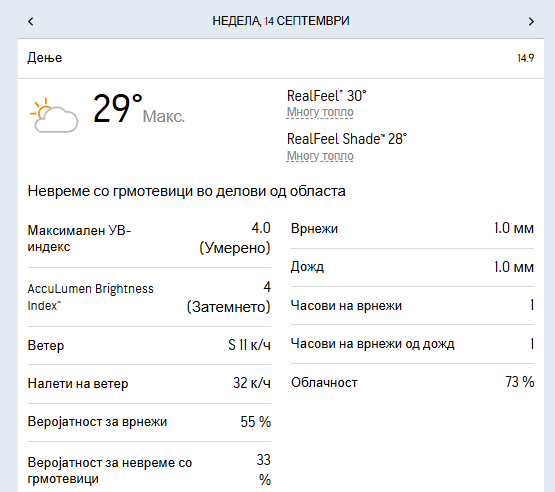555x492 pixels.
Task: Select the НЕДЕЛА, 14 СЕПТЕМВРИ date header
Action: [281, 21]
